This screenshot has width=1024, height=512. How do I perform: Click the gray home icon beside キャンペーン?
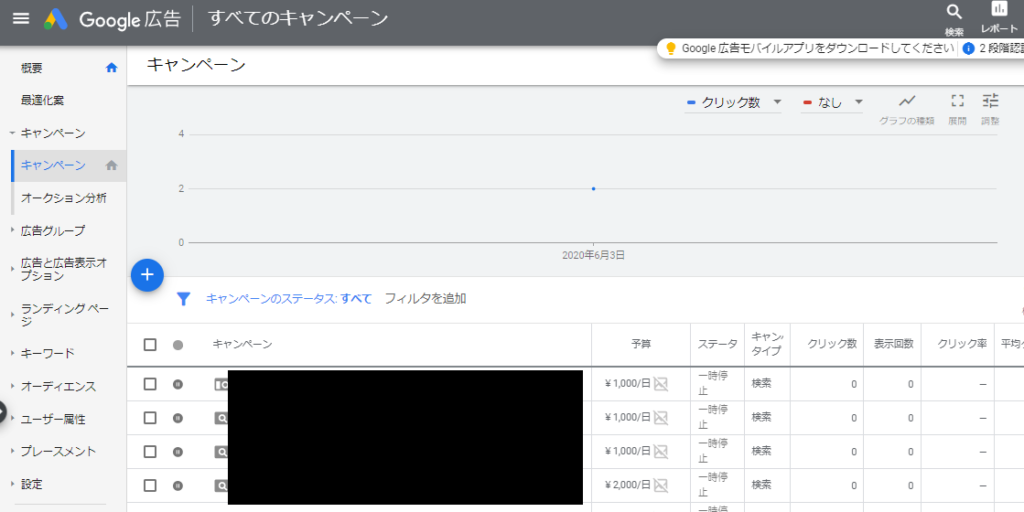click(x=112, y=165)
